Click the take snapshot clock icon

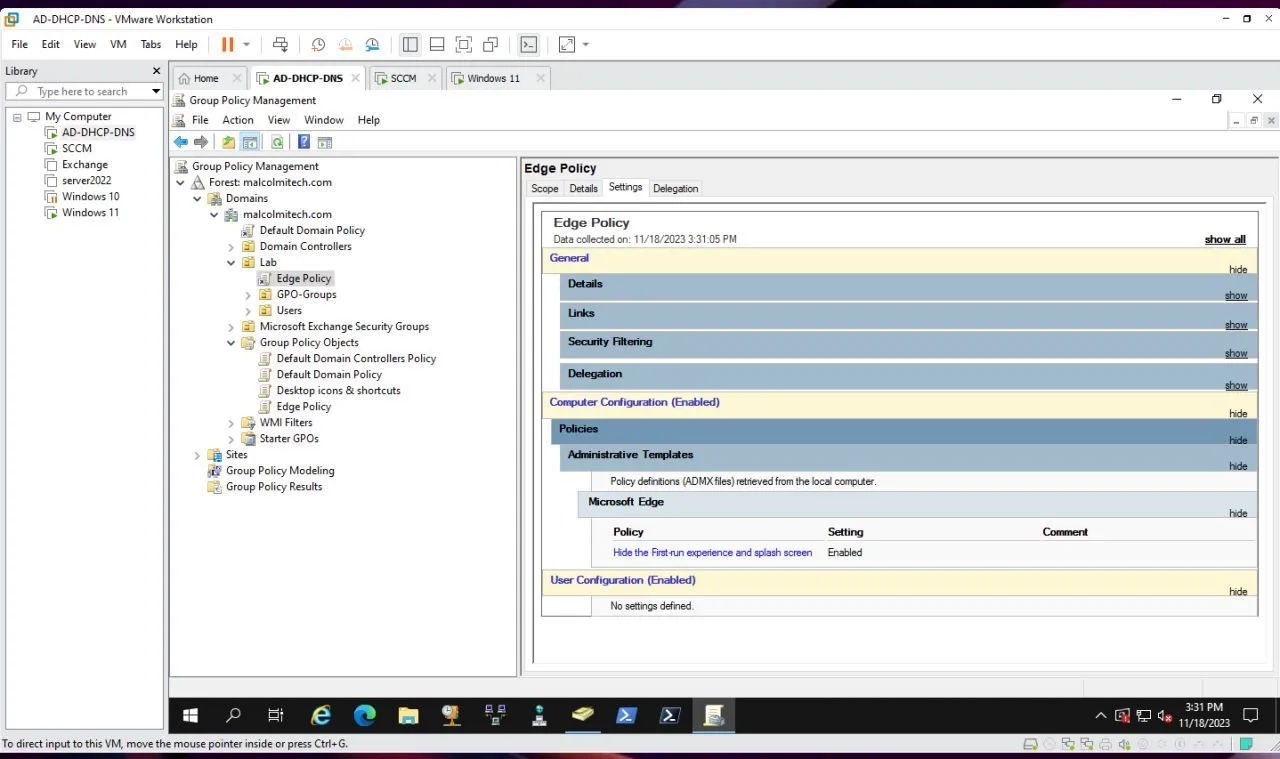coord(318,45)
